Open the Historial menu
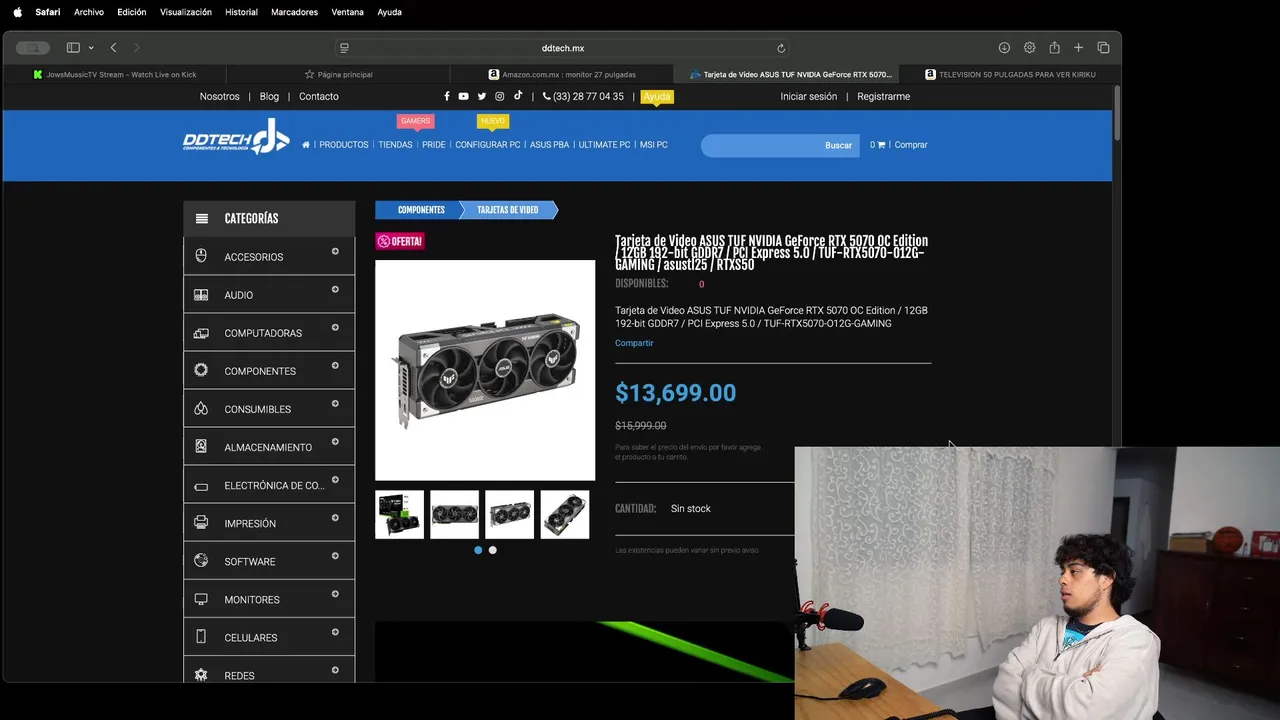Screen dimensions: 1280x720 click(x=241, y=12)
